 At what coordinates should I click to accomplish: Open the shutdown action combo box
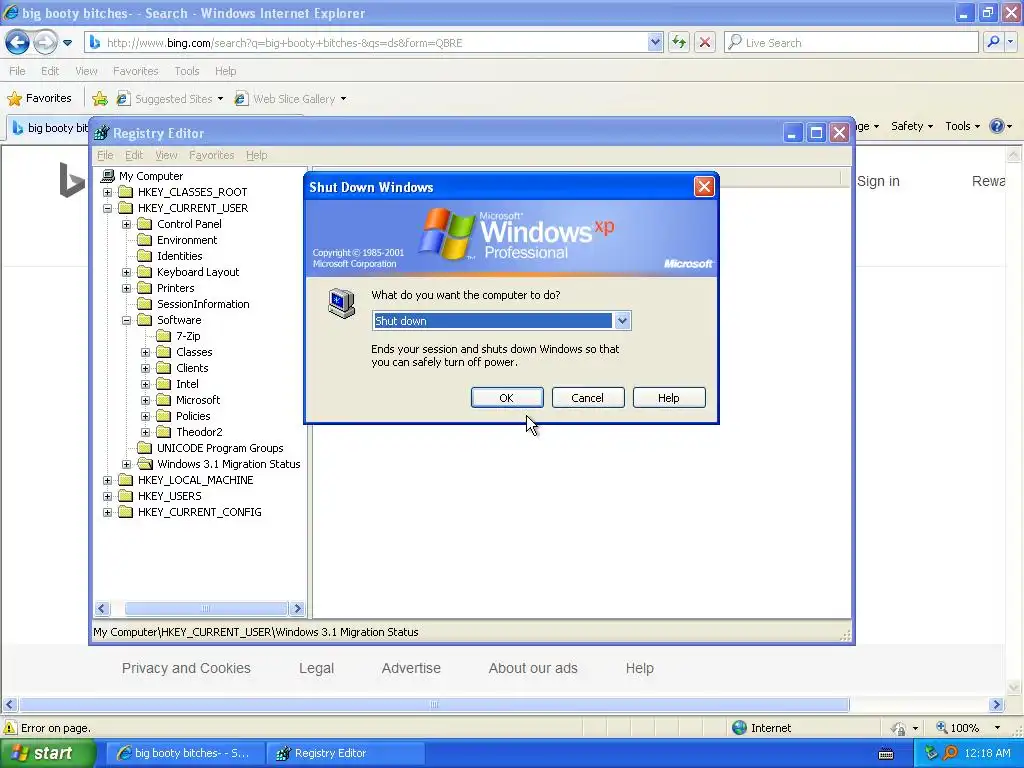tap(622, 321)
